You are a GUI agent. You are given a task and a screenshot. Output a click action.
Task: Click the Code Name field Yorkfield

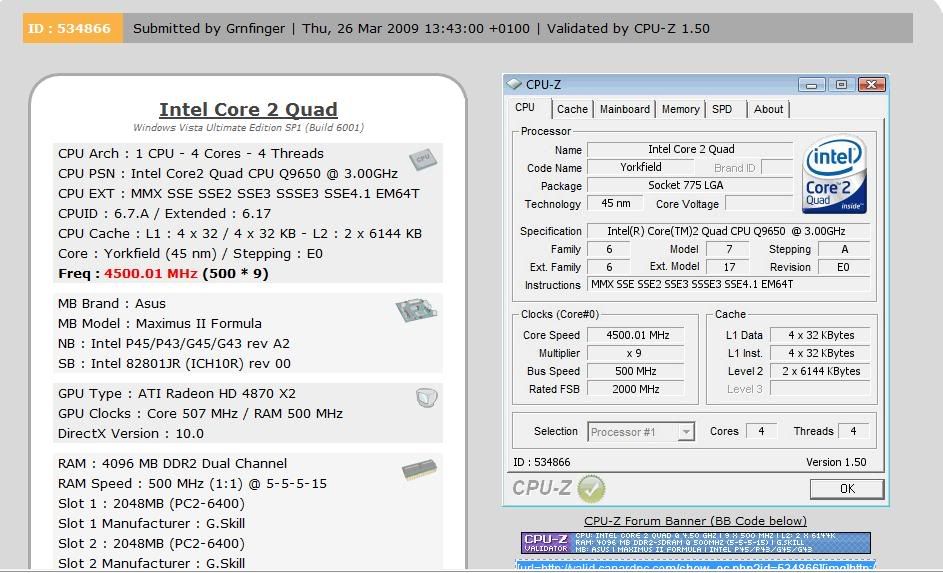640,167
